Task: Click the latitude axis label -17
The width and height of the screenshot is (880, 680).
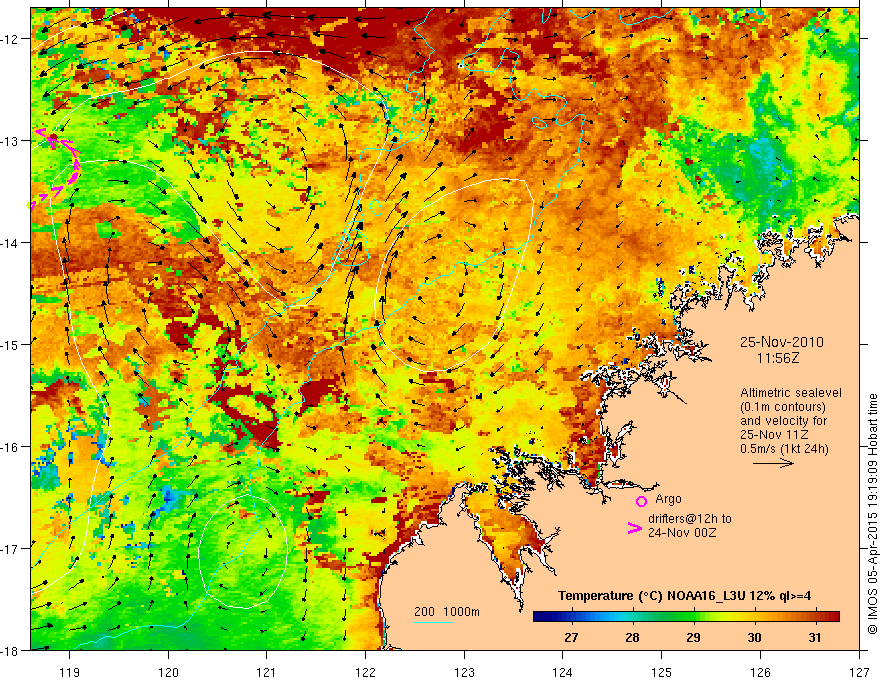Action: tap(9, 549)
